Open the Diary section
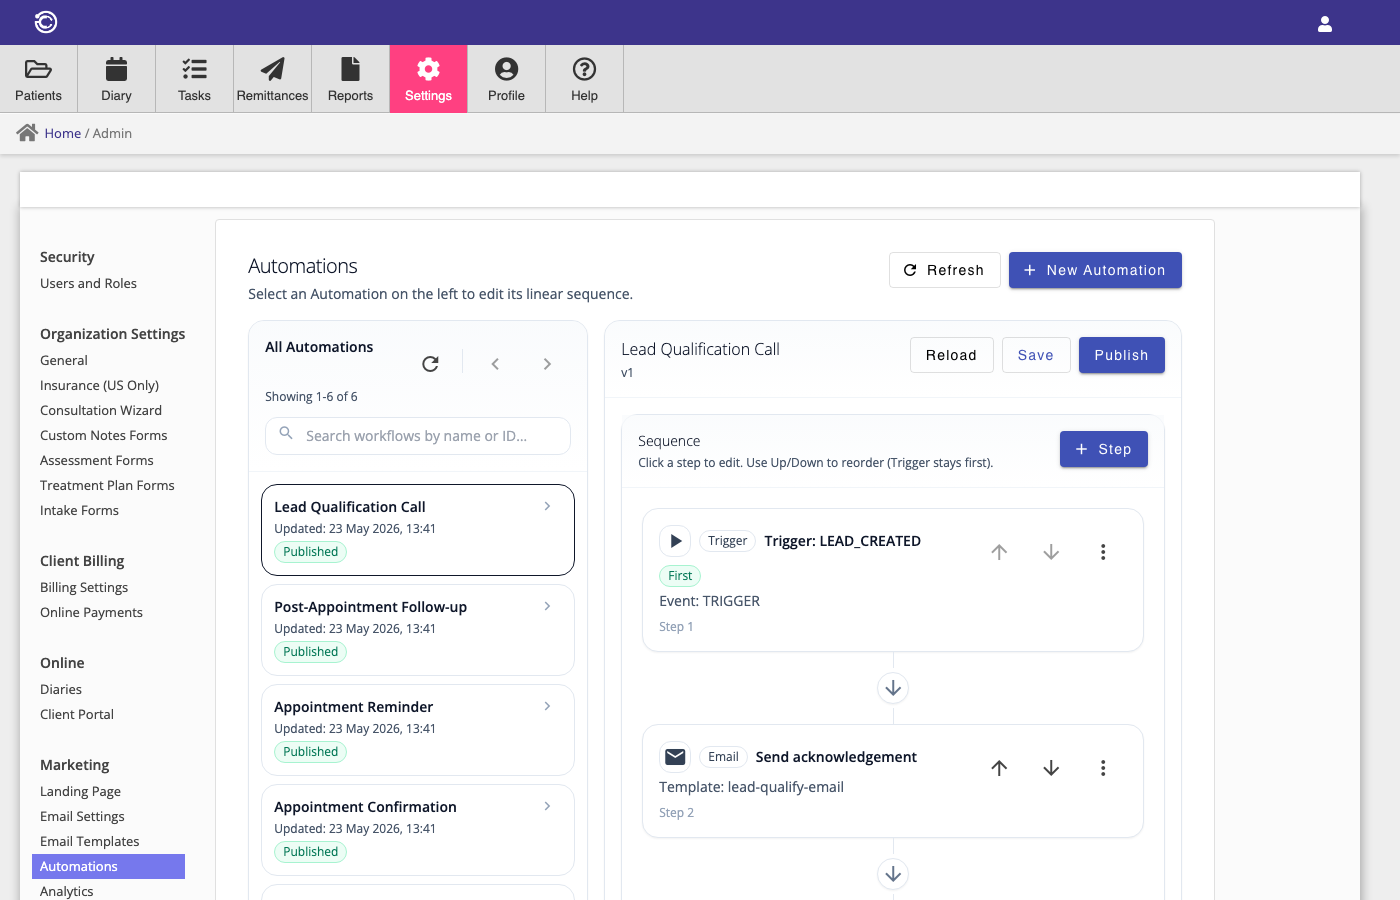Viewport: 1400px width, 900px height. tap(117, 79)
